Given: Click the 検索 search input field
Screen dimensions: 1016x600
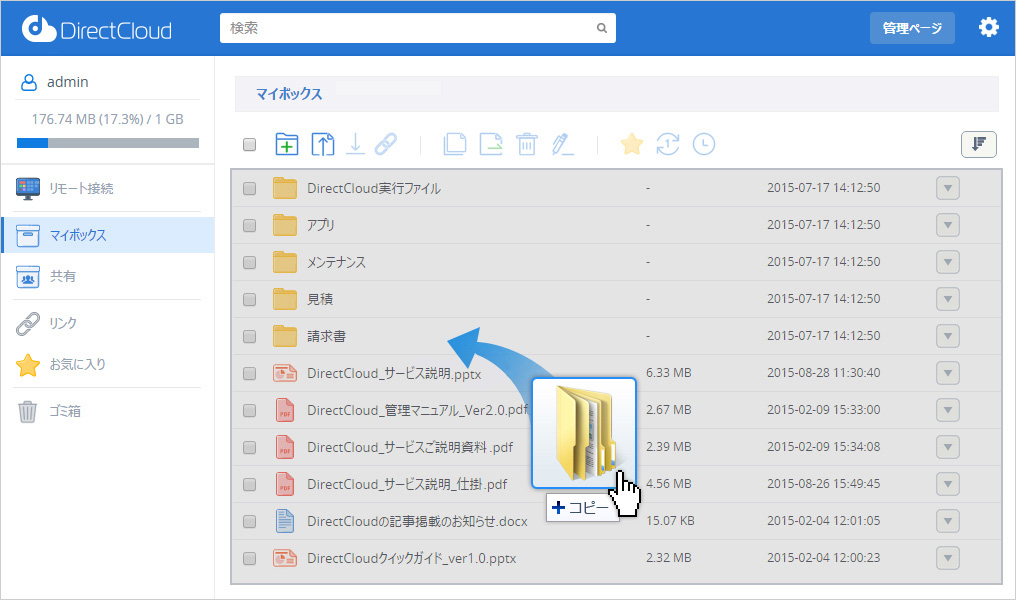Looking at the screenshot, I should pos(418,29).
